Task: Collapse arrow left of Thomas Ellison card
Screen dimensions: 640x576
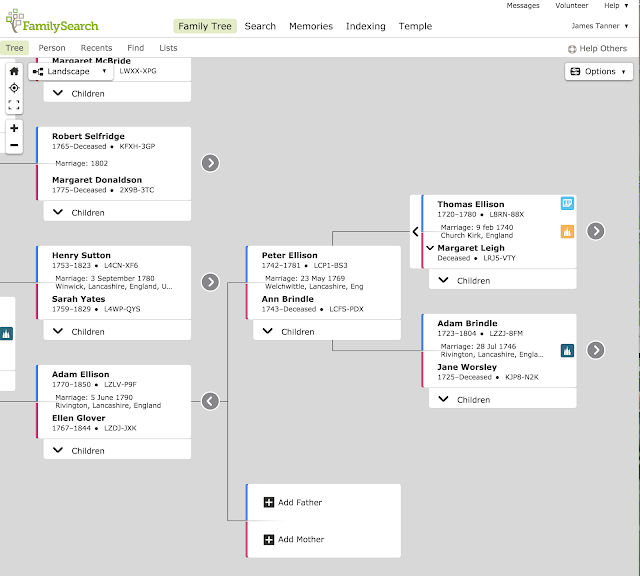Action: pyautogui.click(x=416, y=232)
